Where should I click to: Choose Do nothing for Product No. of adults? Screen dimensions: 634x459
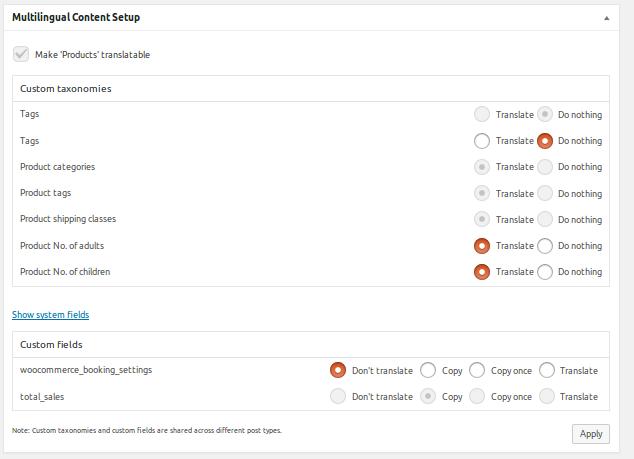click(x=545, y=246)
